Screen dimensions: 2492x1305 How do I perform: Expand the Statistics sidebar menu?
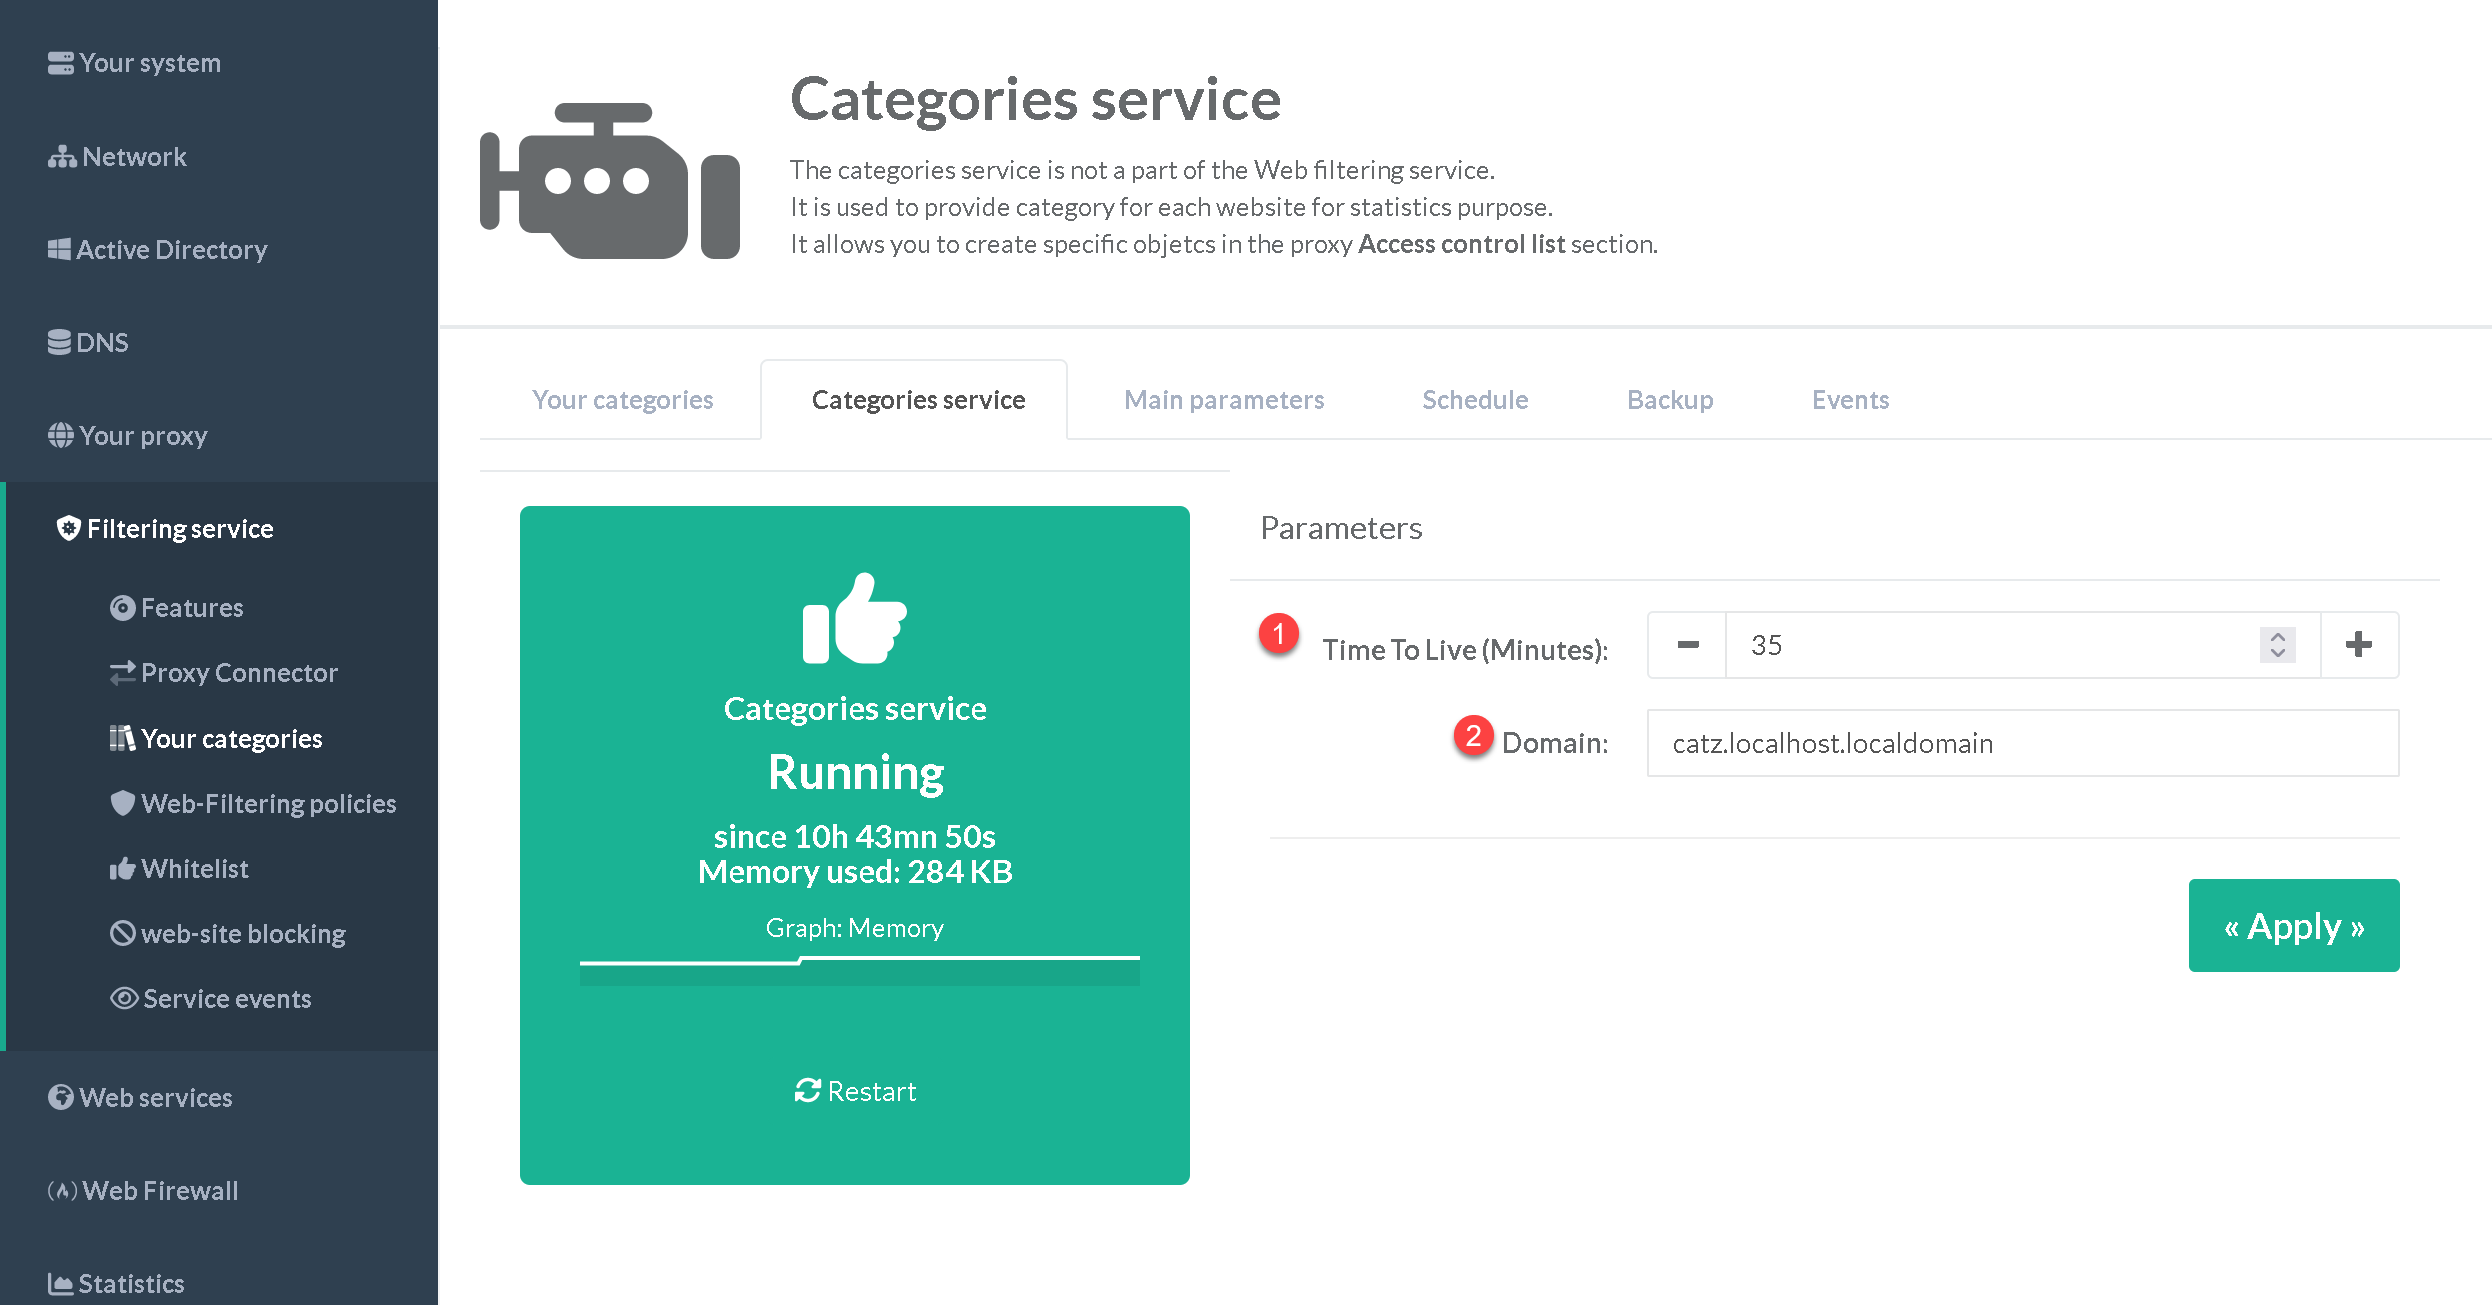(x=131, y=1283)
